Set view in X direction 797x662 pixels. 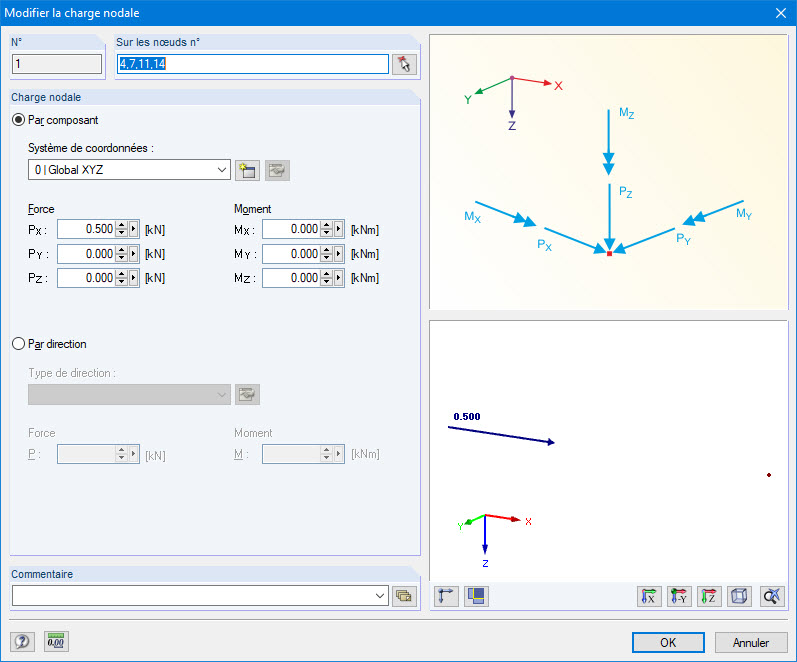[x=649, y=596]
